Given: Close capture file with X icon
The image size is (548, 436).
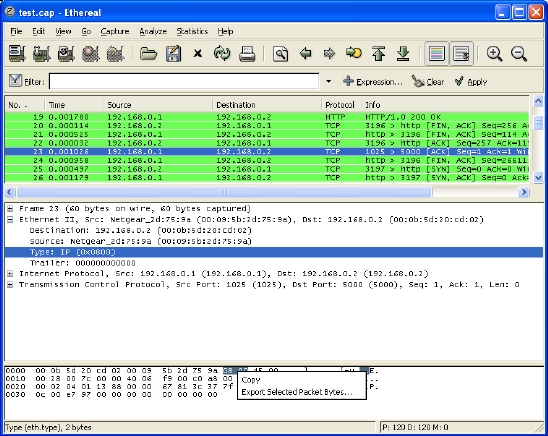Looking at the screenshot, I should (x=197, y=53).
